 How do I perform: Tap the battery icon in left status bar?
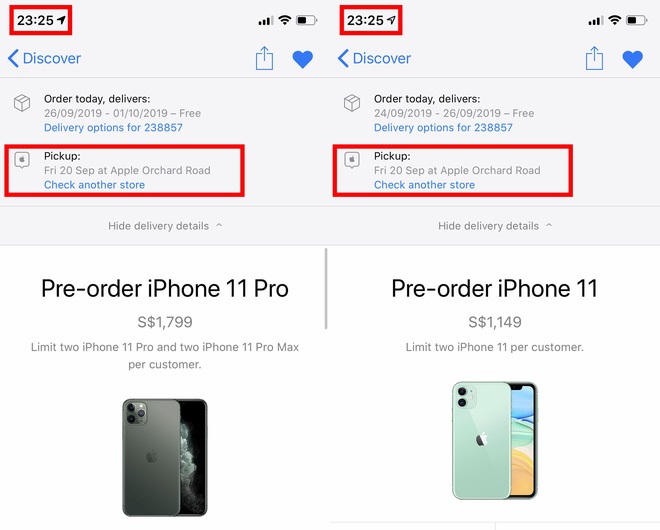(x=306, y=20)
